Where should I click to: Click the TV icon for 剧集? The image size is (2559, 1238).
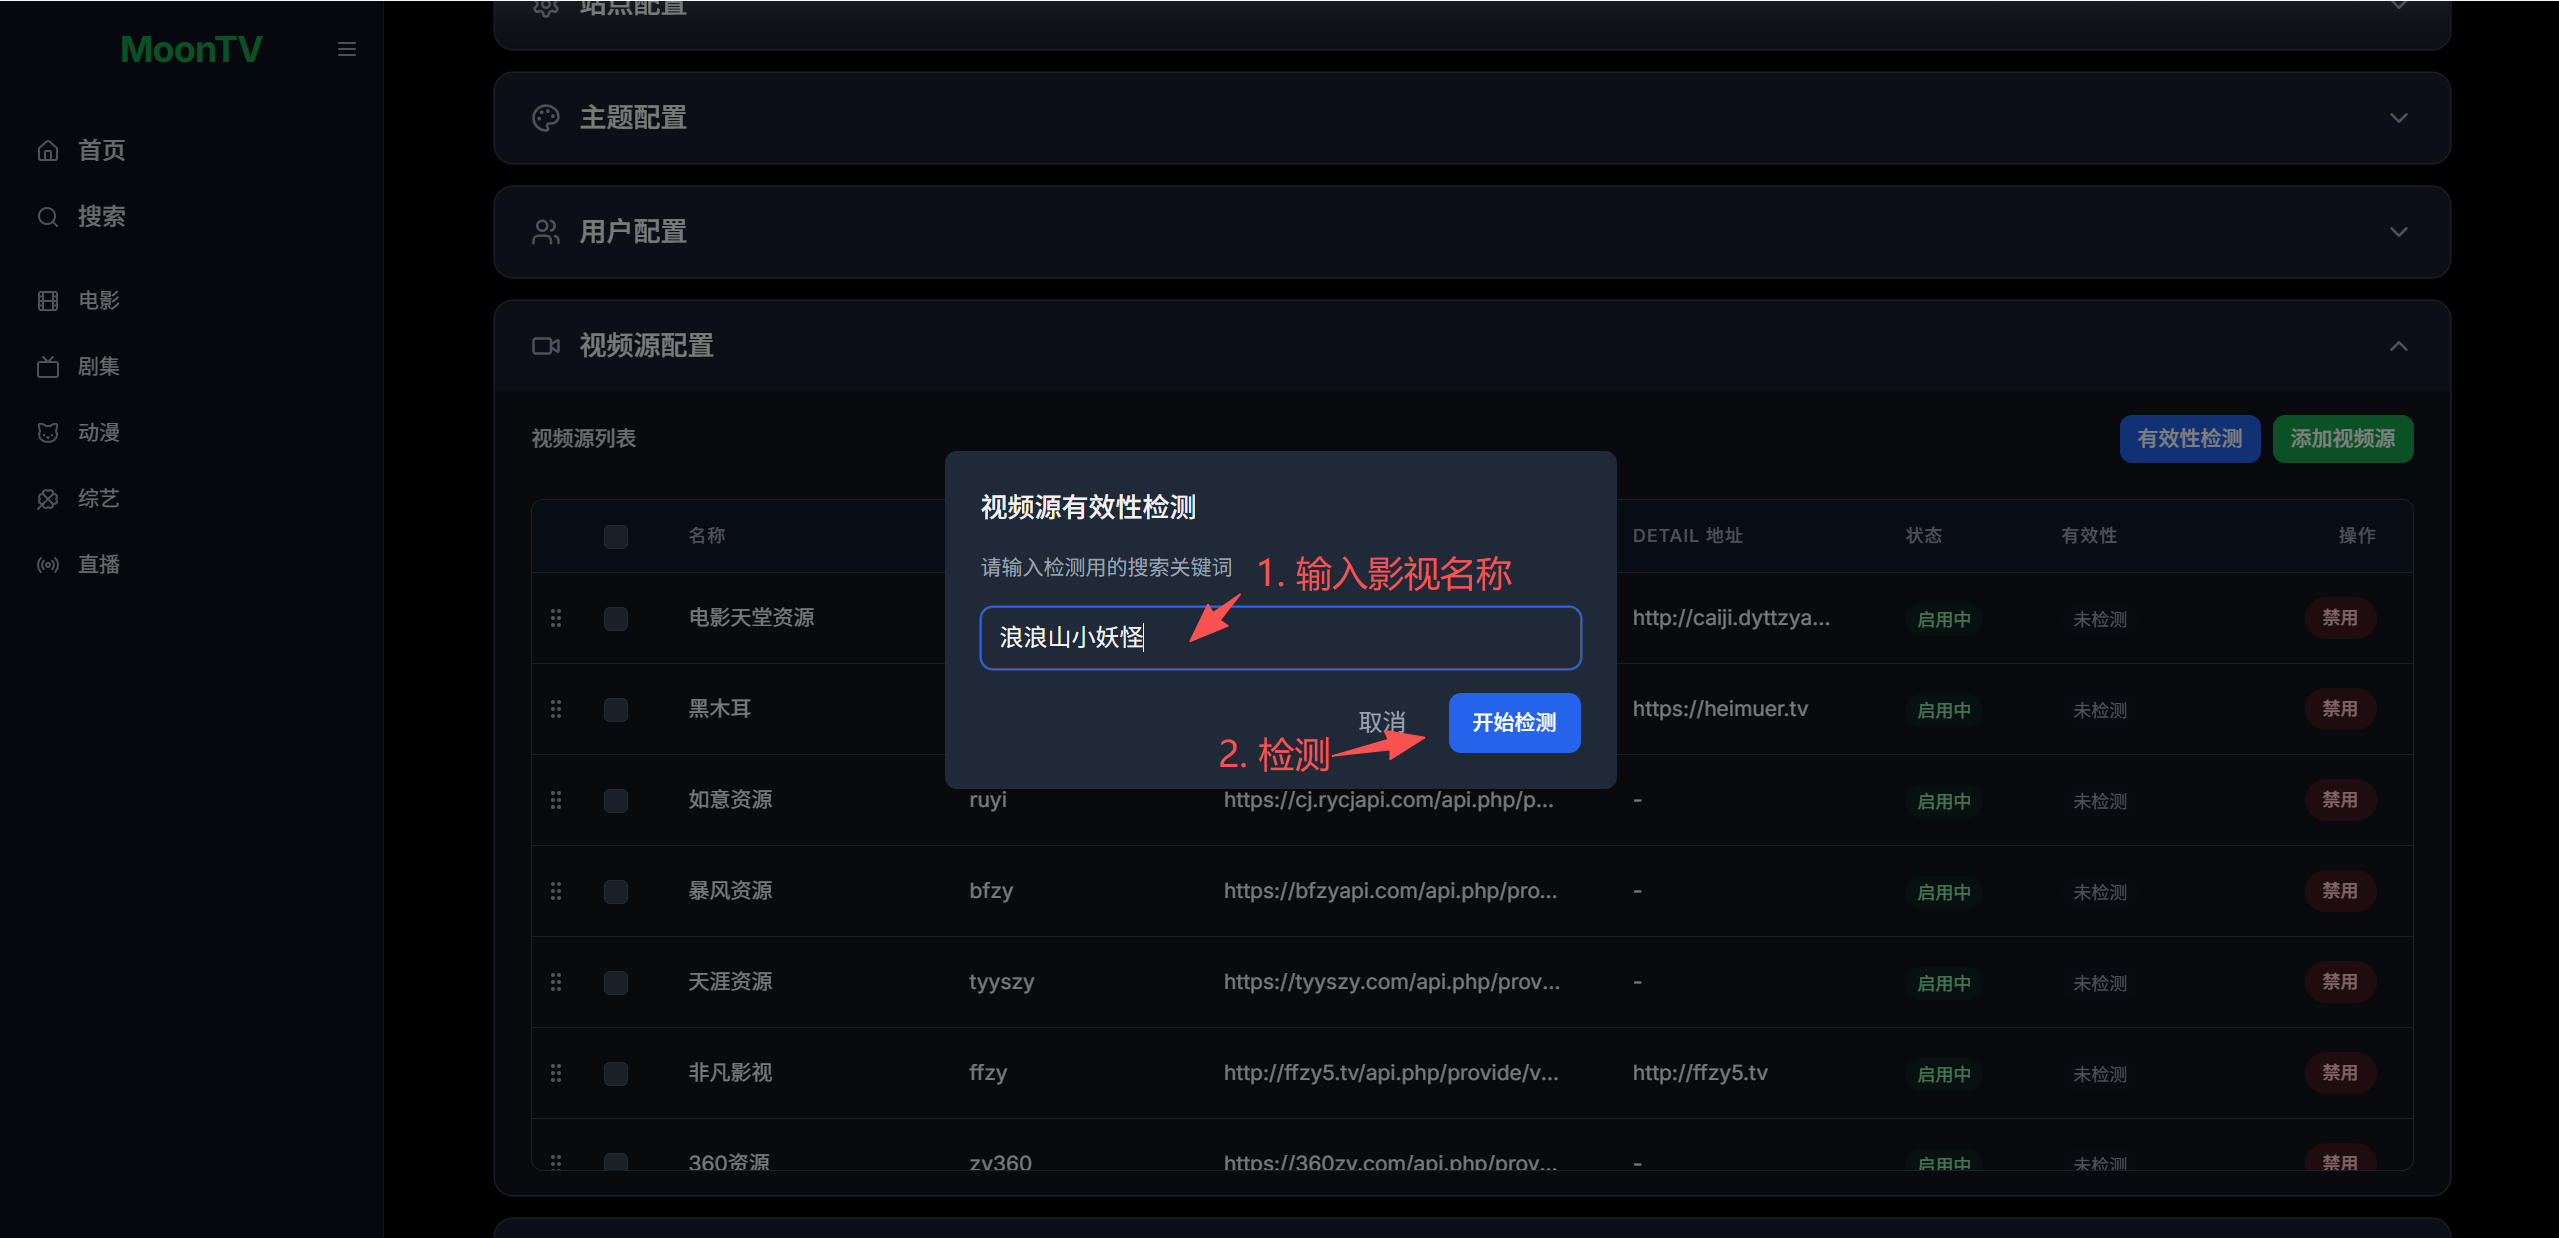click(x=48, y=367)
